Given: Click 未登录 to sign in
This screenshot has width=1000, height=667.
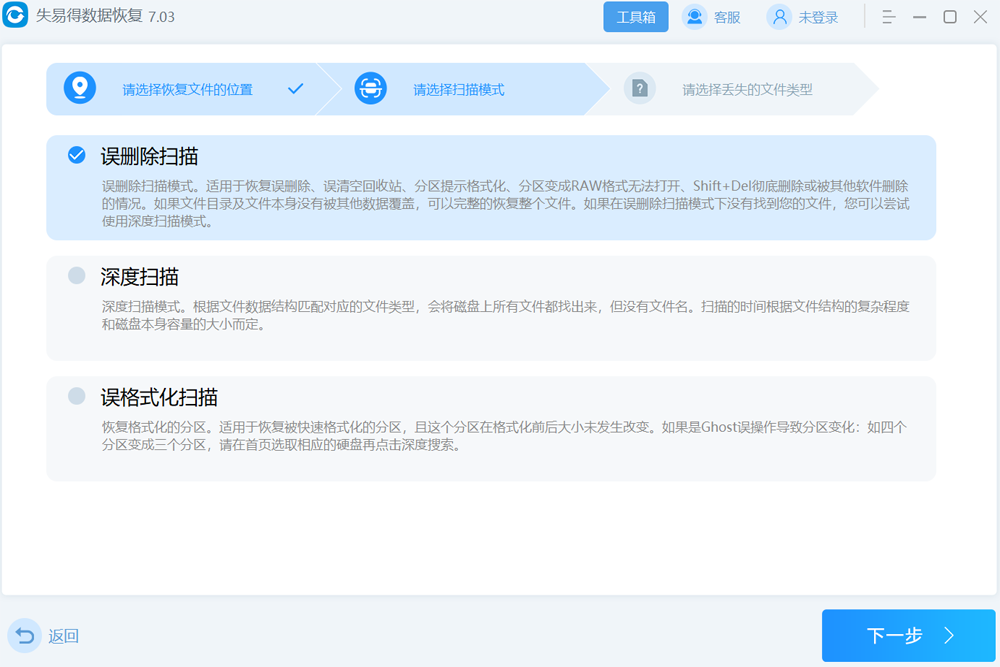Looking at the screenshot, I should pos(818,16).
